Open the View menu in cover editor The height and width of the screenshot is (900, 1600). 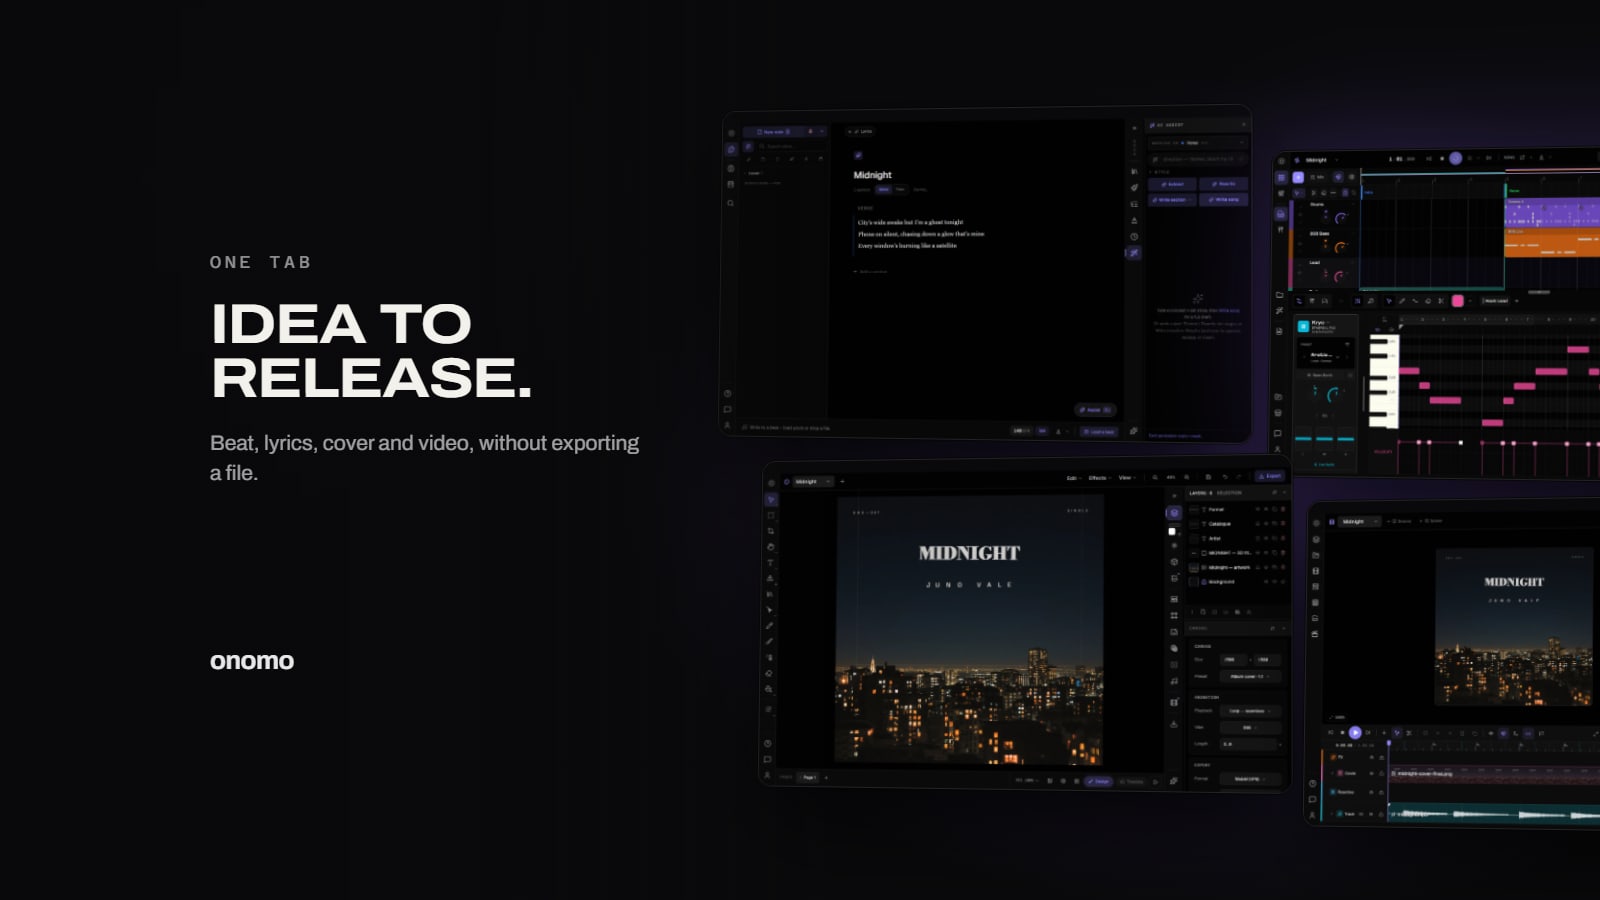1127,478
